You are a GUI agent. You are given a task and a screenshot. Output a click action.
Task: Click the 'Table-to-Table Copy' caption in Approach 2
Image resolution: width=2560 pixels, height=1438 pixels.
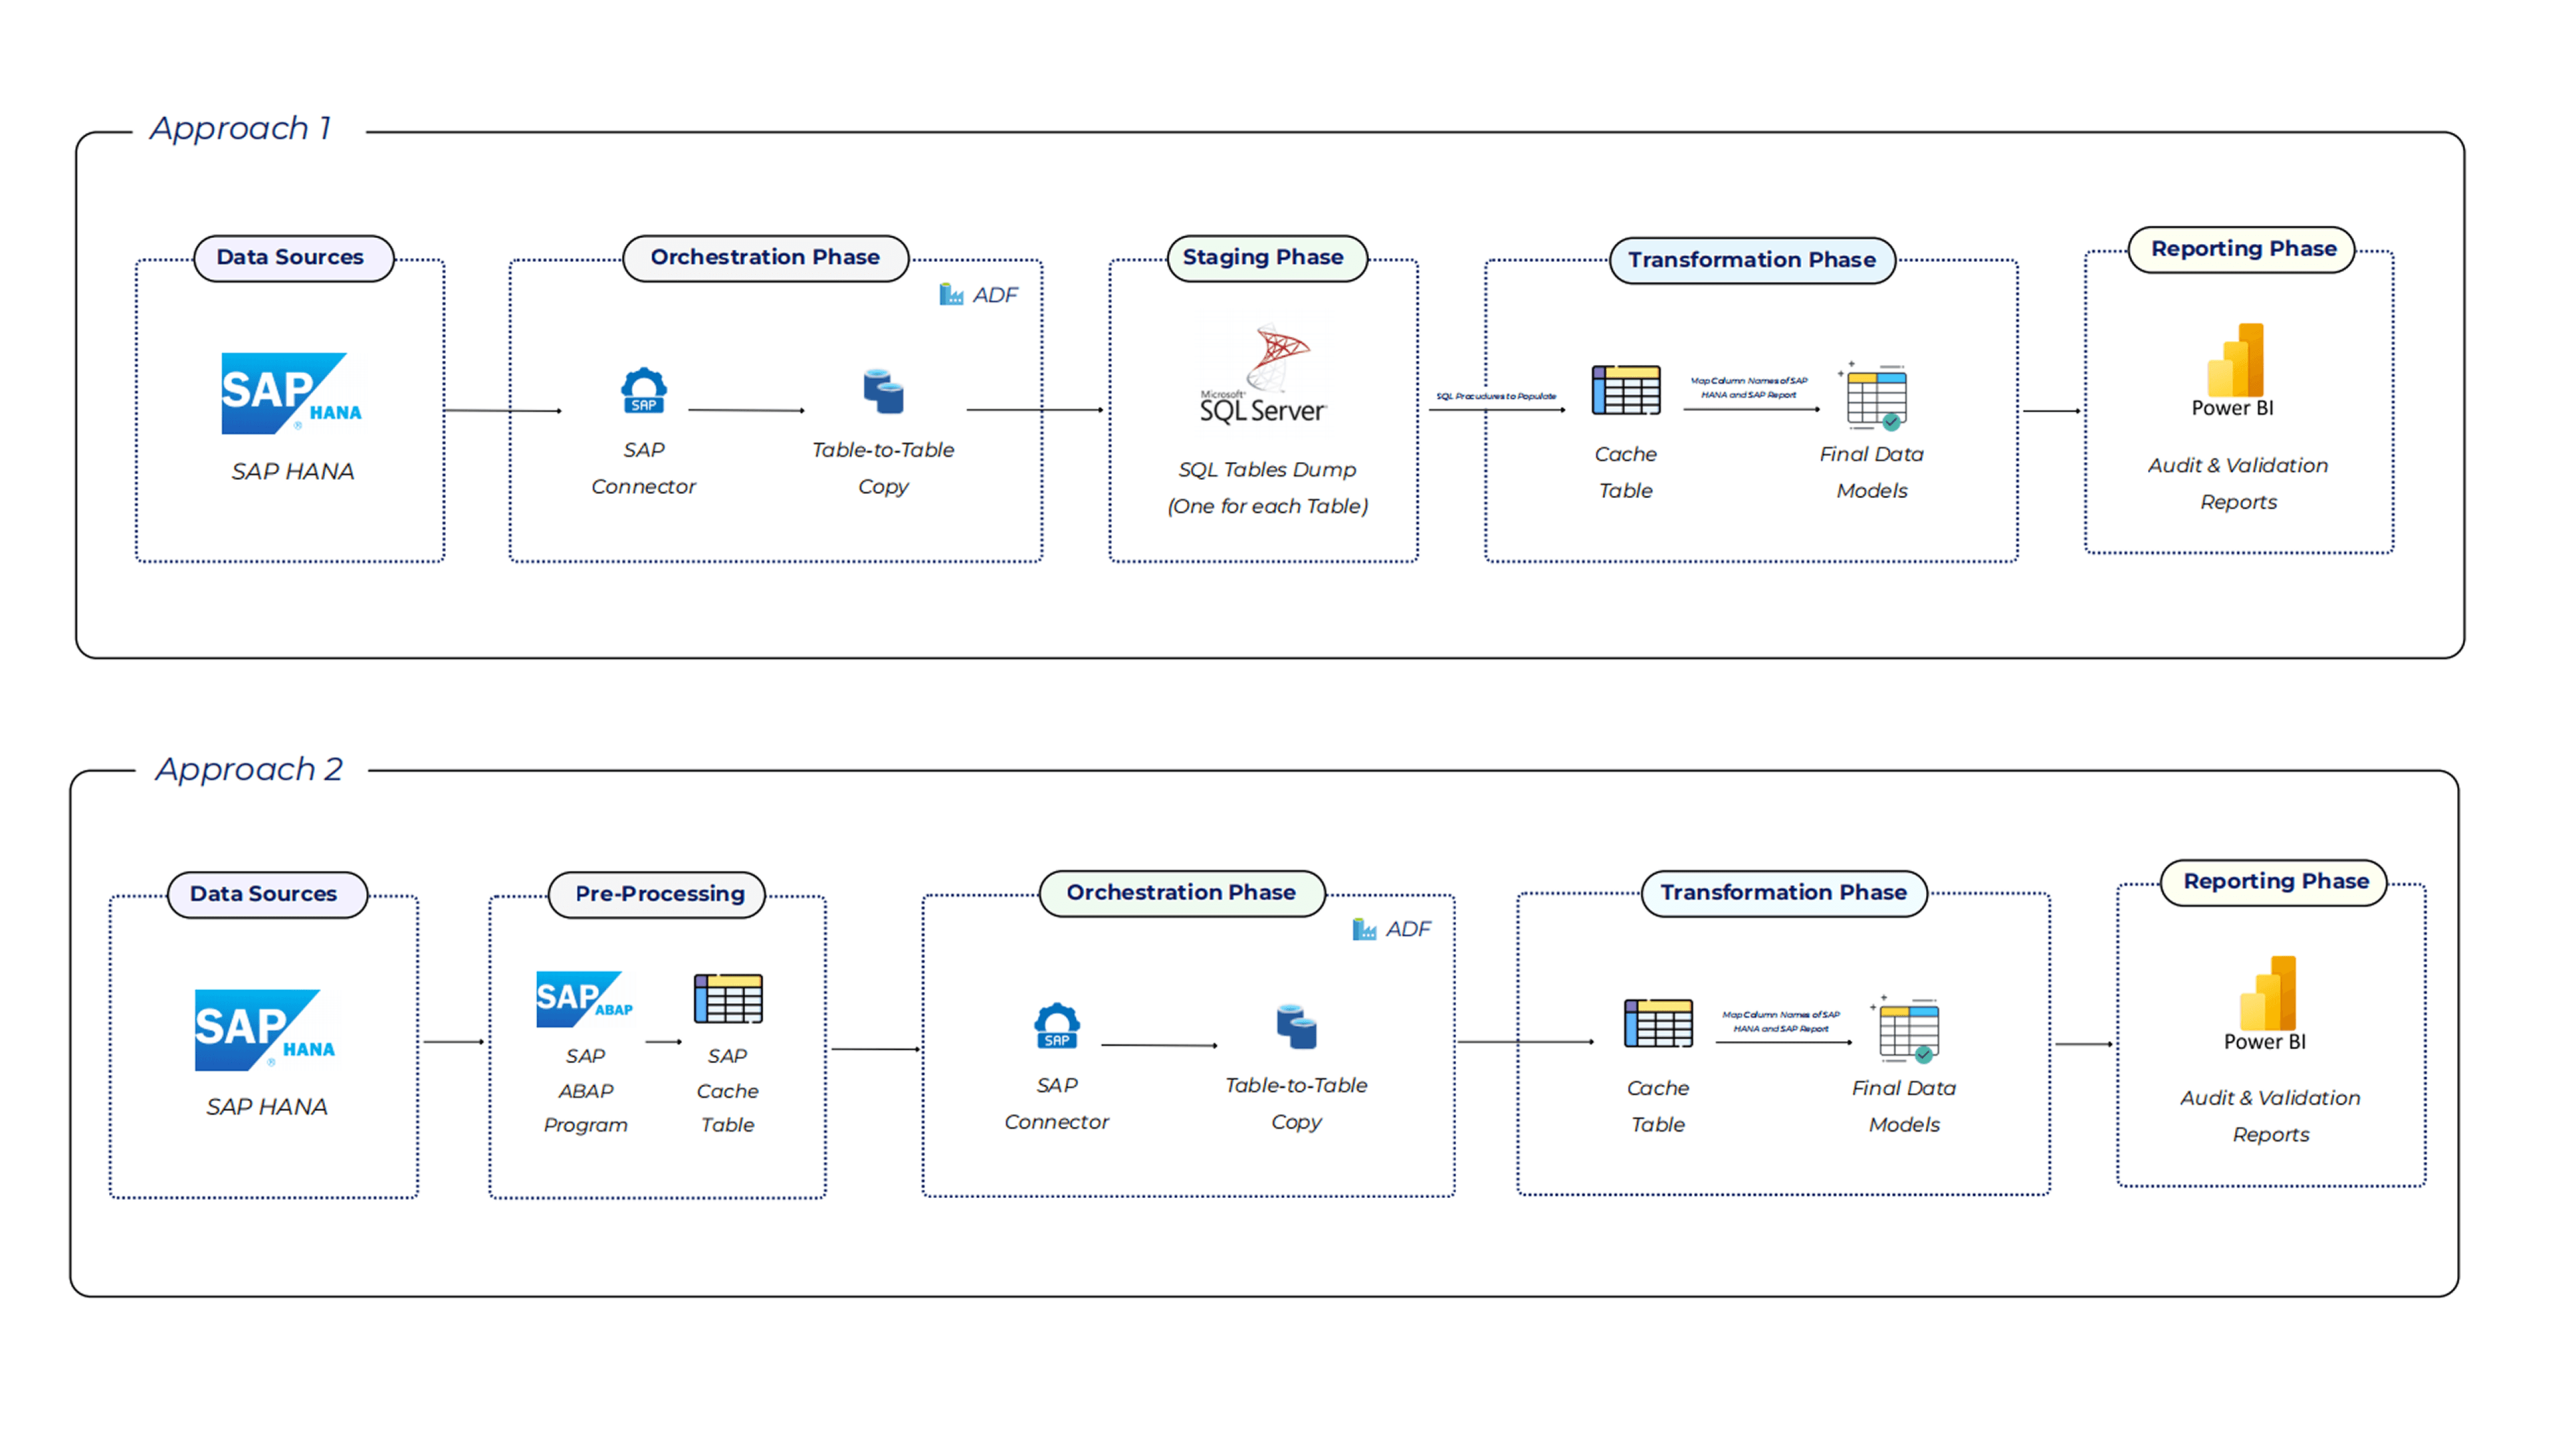1297,1104
